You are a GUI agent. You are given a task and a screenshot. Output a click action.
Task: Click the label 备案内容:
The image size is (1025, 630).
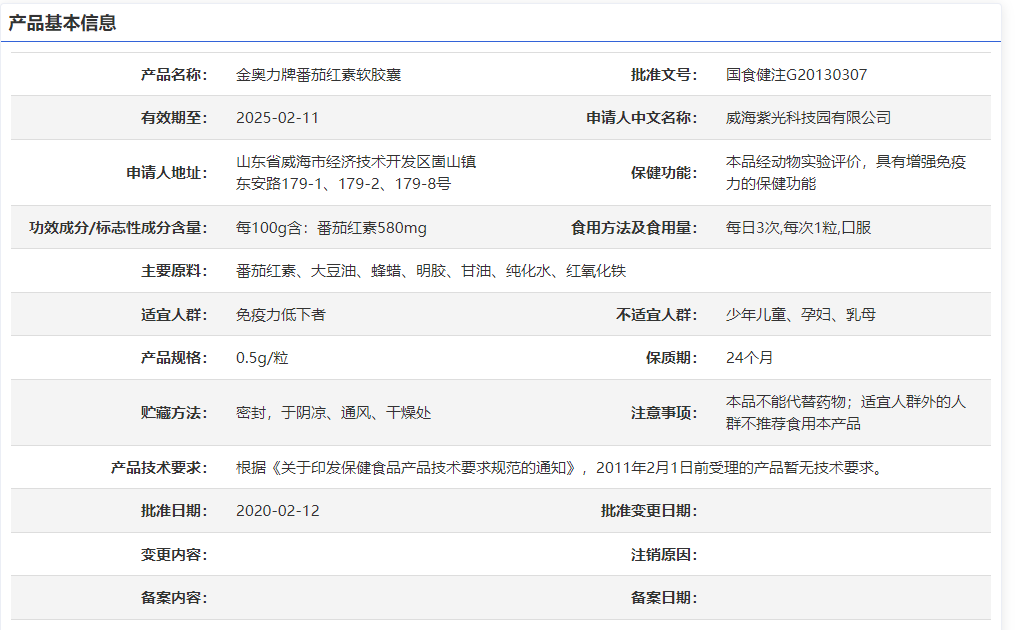point(174,597)
